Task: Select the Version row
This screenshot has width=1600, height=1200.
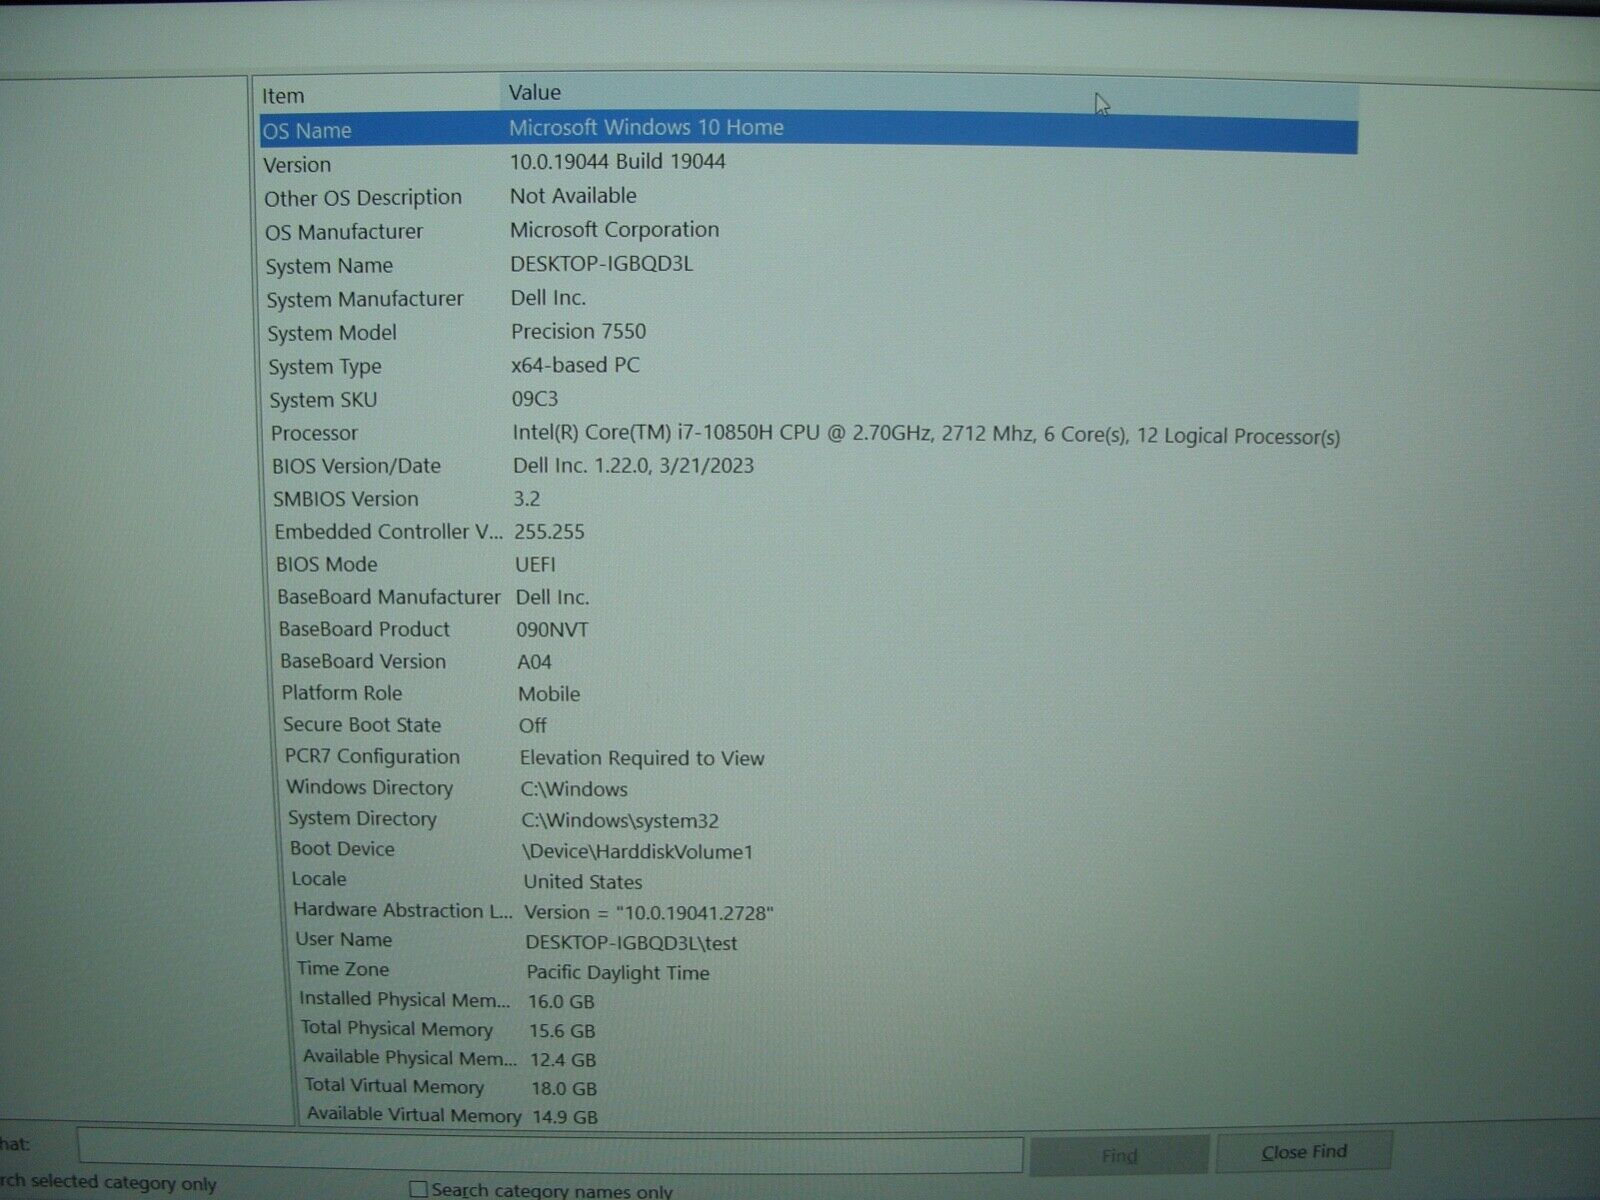Action: click(808, 164)
